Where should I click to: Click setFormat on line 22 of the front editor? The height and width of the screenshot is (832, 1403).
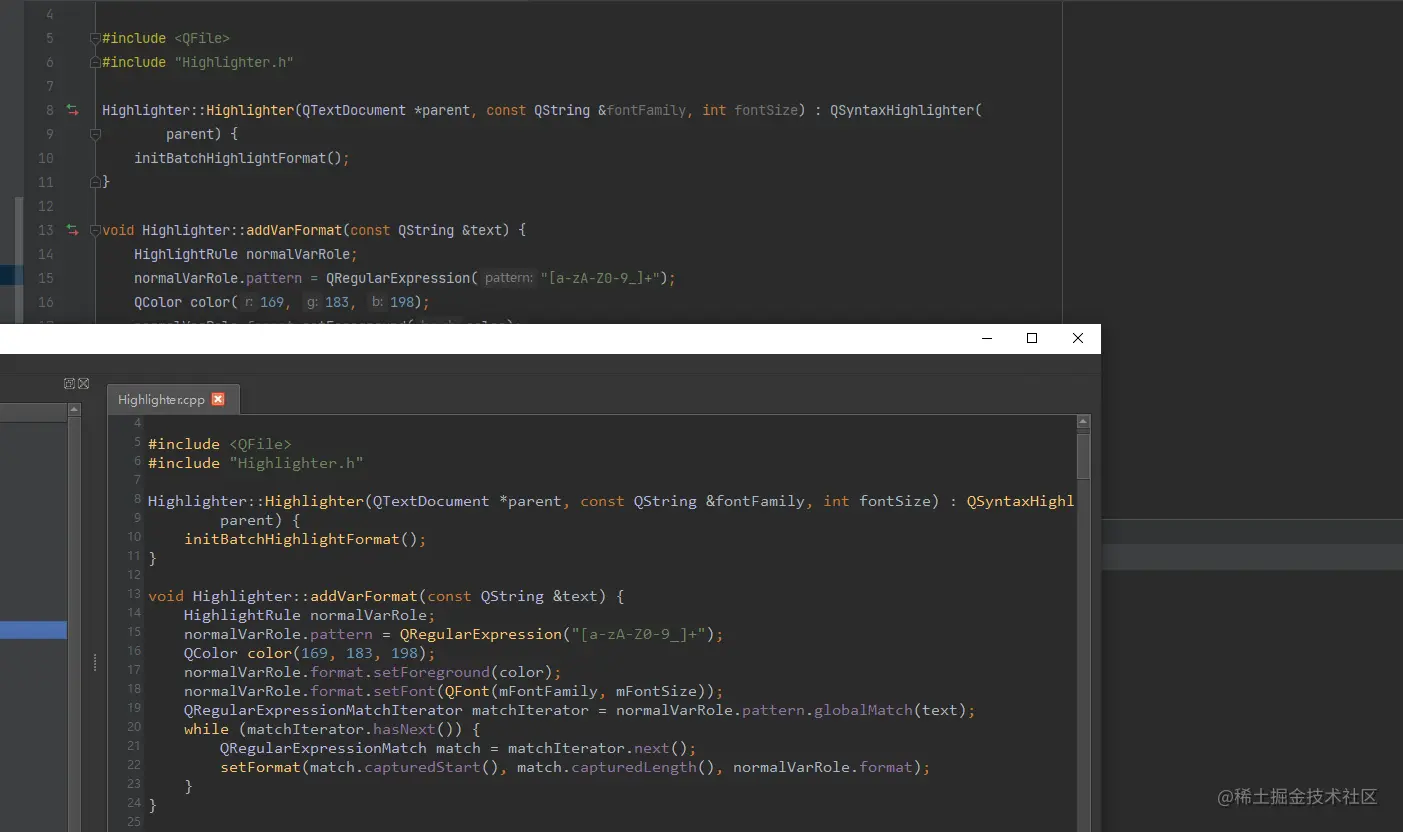point(260,767)
